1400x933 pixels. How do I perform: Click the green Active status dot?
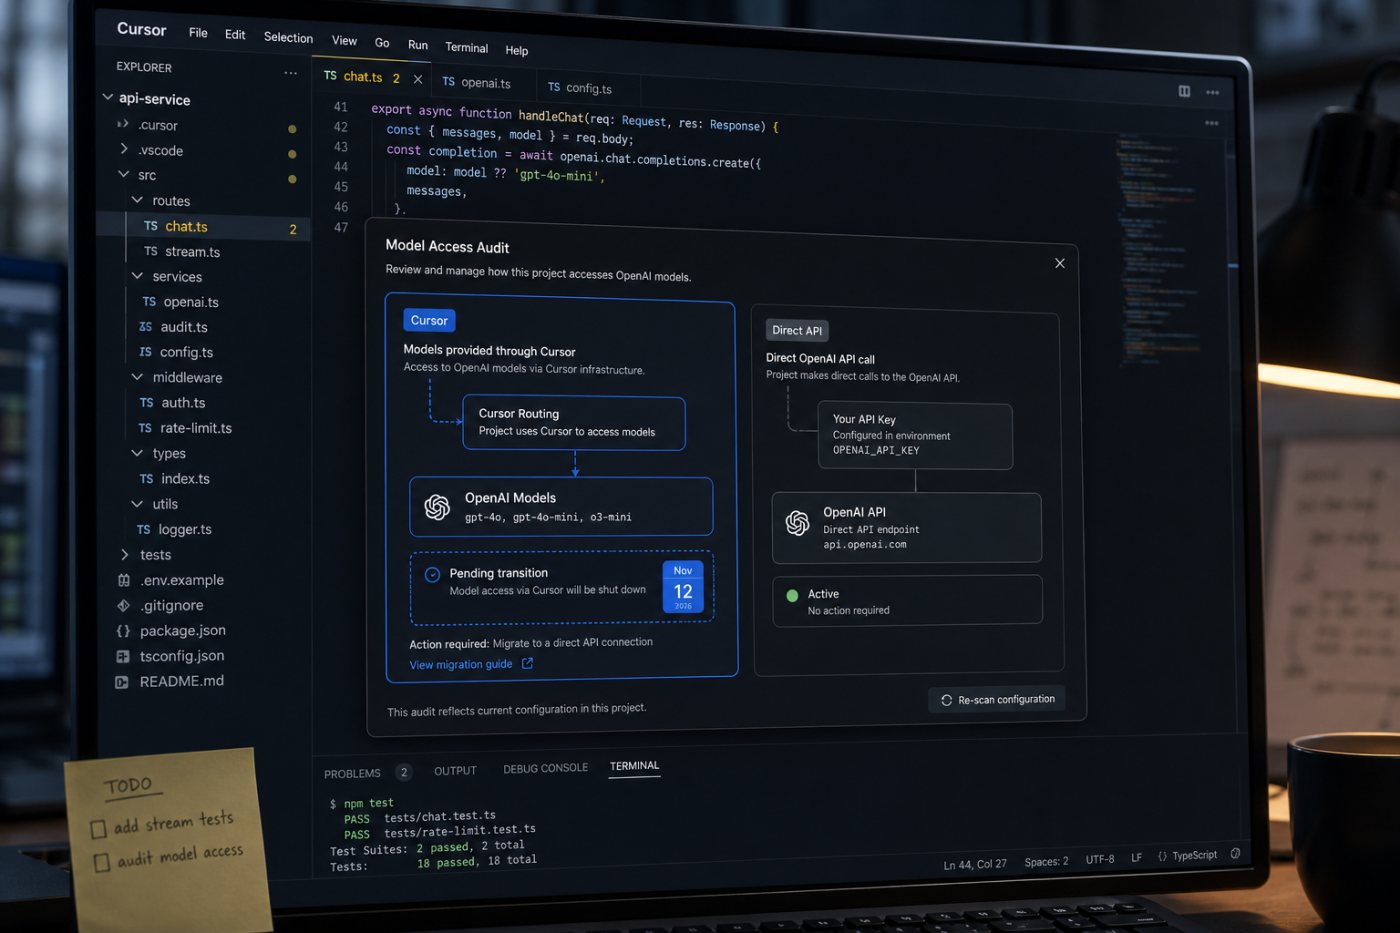[x=792, y=596]
